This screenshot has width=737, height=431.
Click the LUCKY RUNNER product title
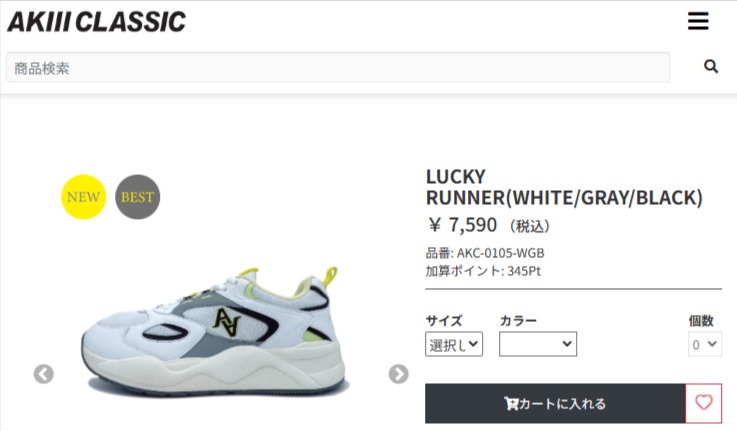pyautogui.click(x=564, y=187)
